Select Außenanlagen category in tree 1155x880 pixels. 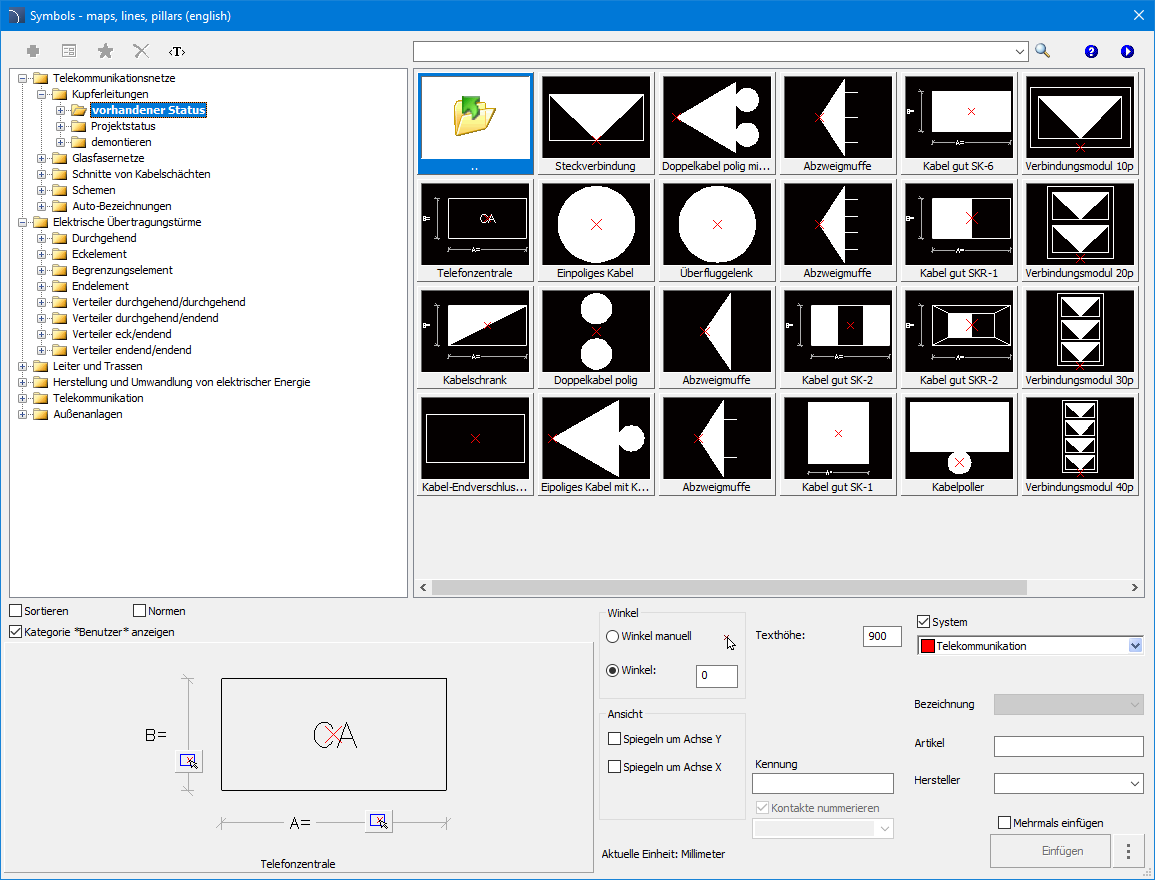[87, 414]
